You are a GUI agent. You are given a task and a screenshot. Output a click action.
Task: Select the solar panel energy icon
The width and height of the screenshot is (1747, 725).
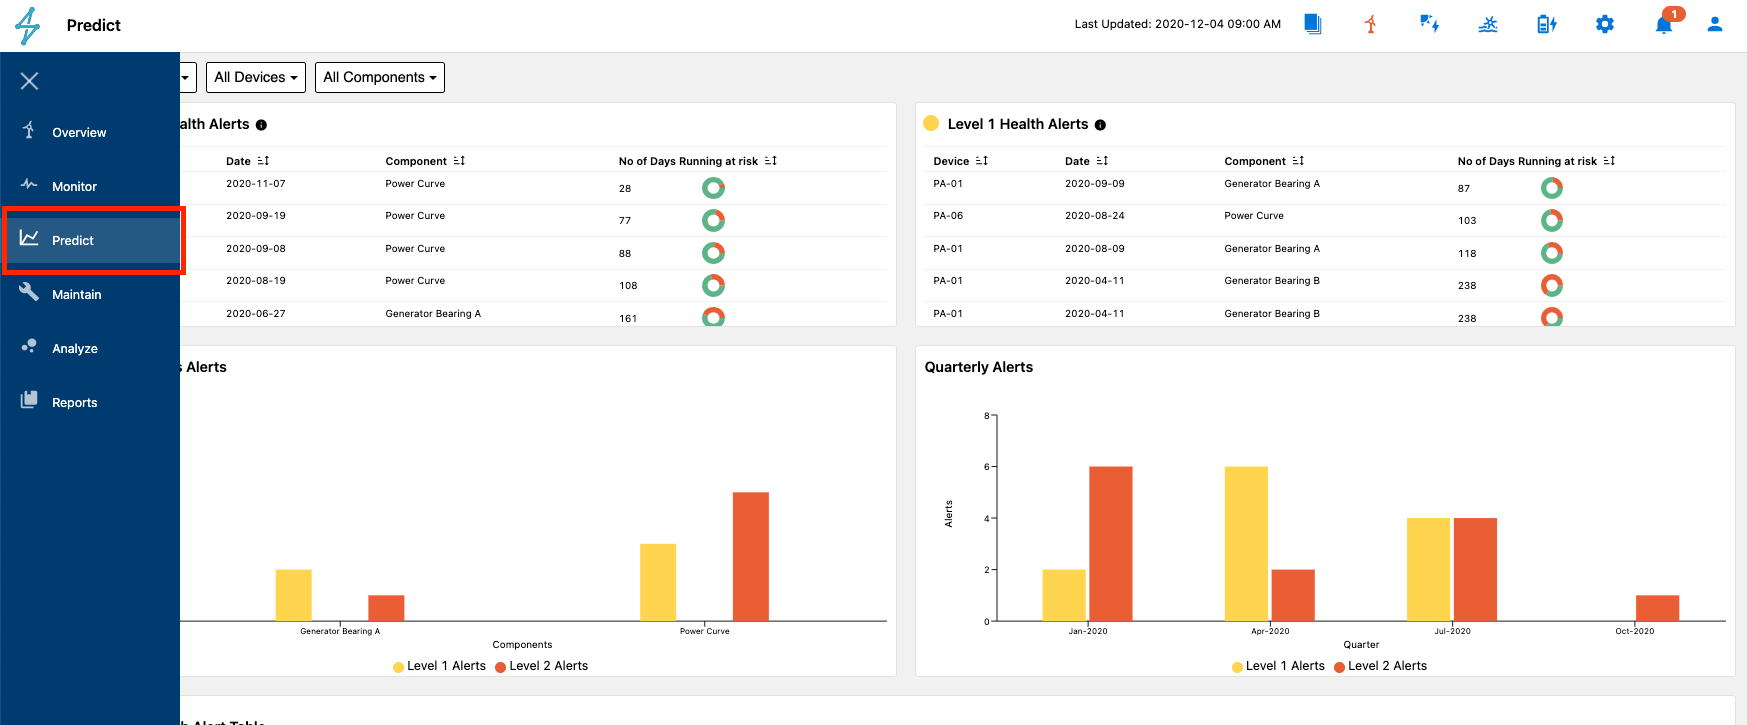(x=1429, y=24)
